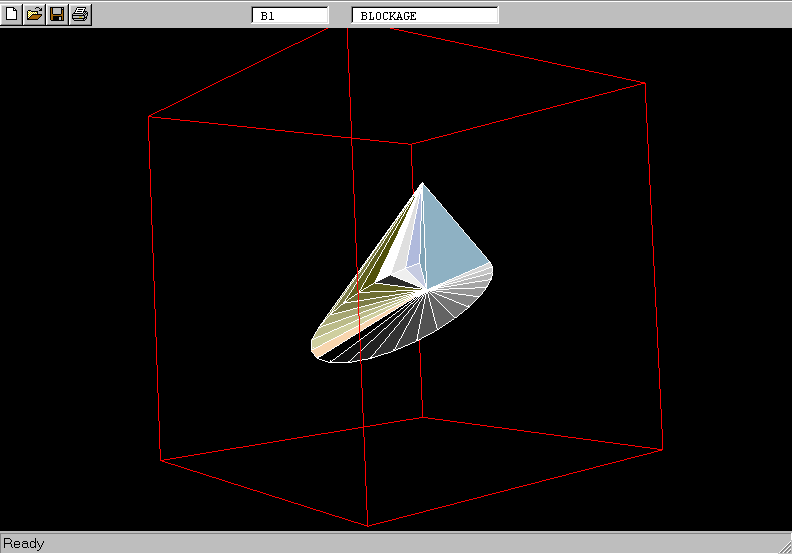Screen dimensions: 792x554
Task: Click the Ready status bar text
Action: click(24, 544)
